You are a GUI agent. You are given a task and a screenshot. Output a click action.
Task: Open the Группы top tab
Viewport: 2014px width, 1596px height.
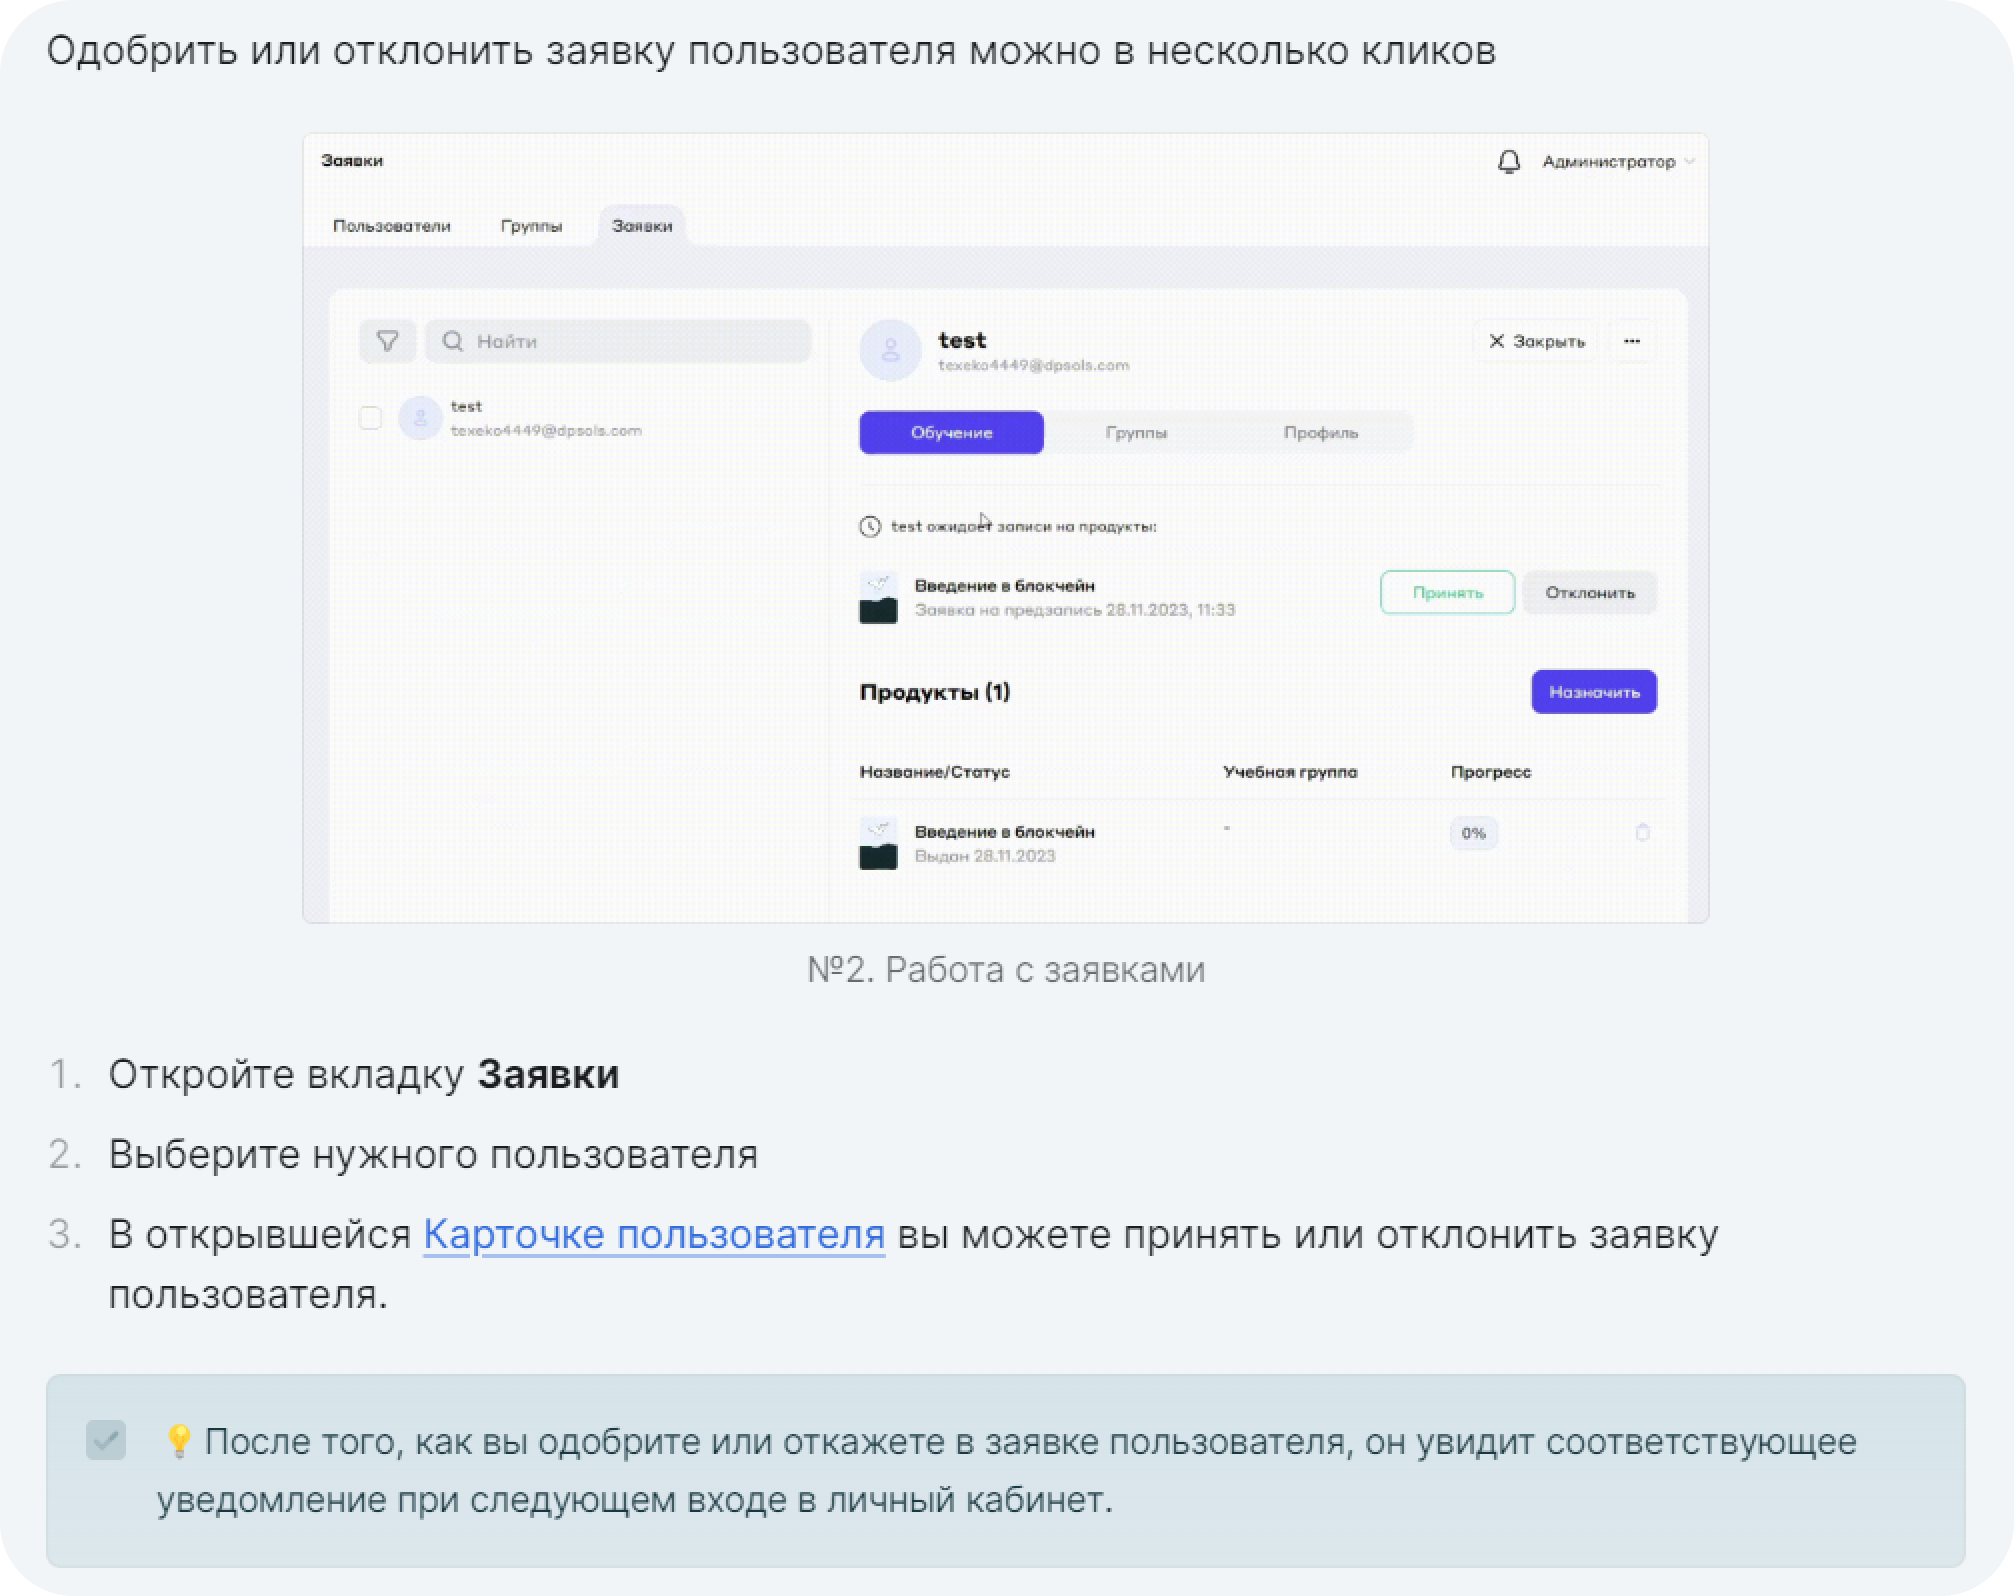click(531, 226)
